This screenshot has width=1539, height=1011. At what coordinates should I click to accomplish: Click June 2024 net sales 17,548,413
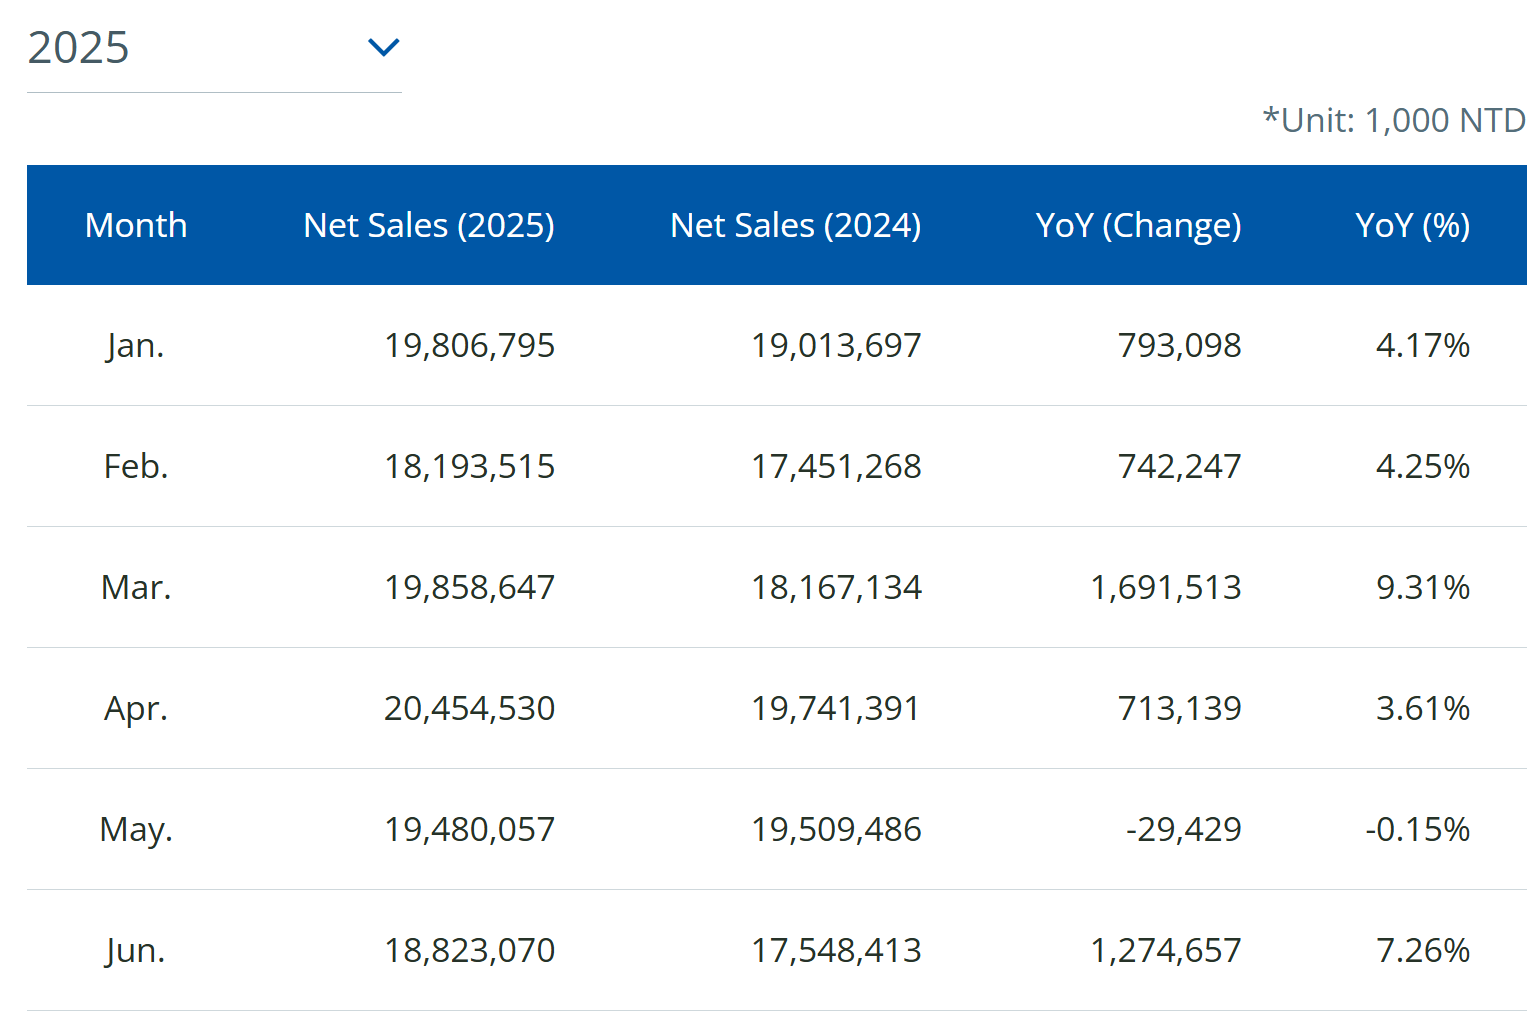pos(836,950)
